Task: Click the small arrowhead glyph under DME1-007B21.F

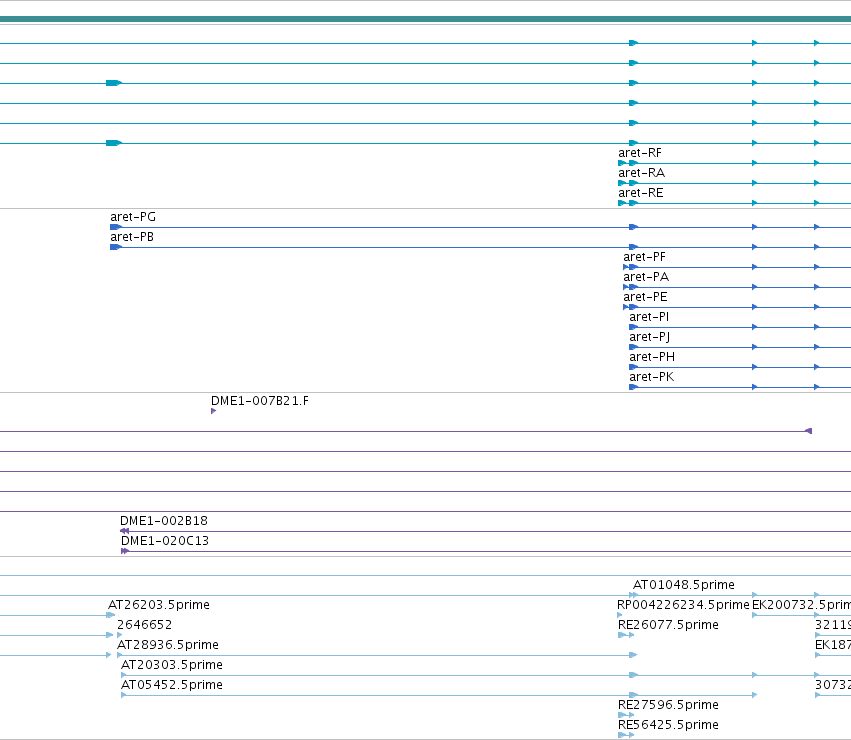Action: tap(213, 412)
